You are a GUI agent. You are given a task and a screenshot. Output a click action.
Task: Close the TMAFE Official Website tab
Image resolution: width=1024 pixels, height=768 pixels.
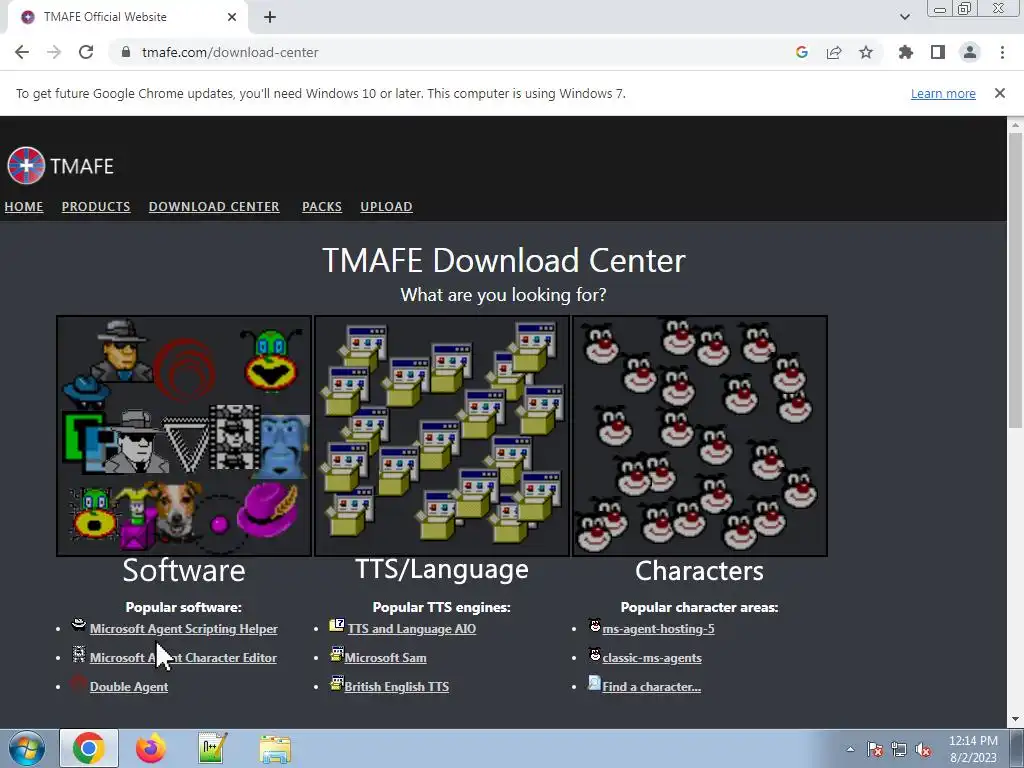[232, 17]
